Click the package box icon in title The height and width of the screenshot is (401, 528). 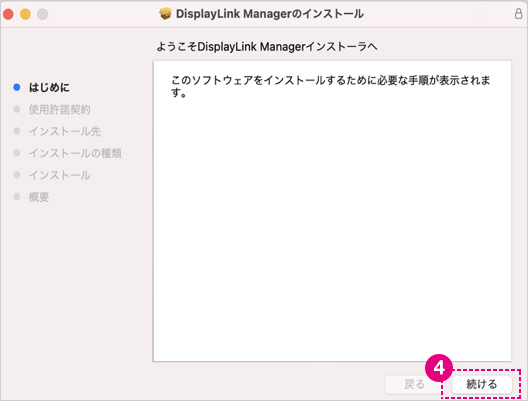(x=165, y=14)
